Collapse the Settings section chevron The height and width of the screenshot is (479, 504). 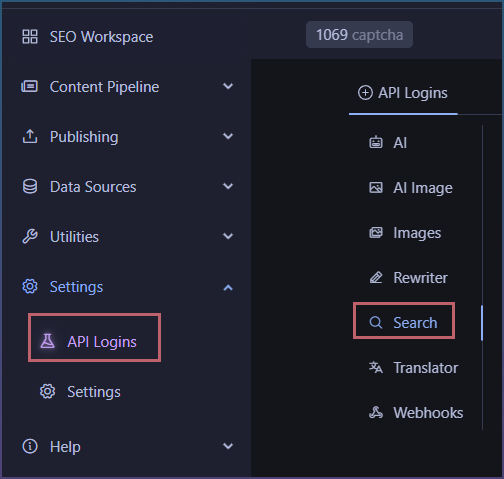click(228, 287)
